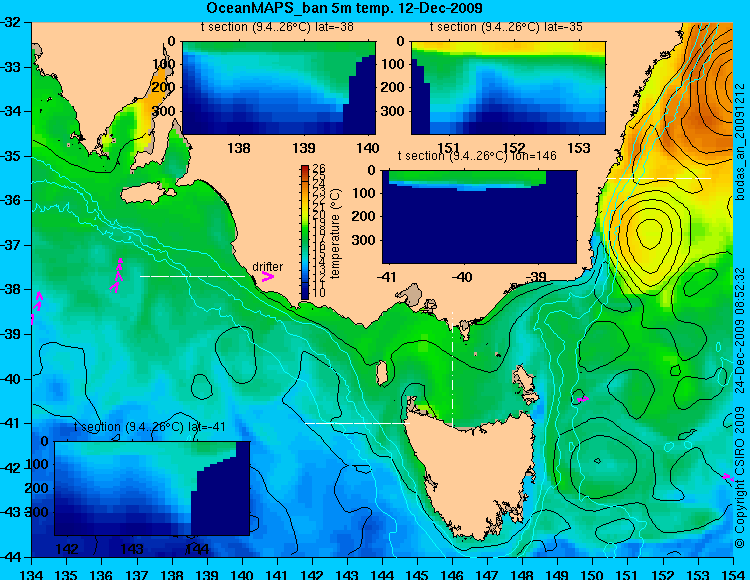Click the magenta arrow beside the drifter label

pyautogui.click(x=268, y=276)
